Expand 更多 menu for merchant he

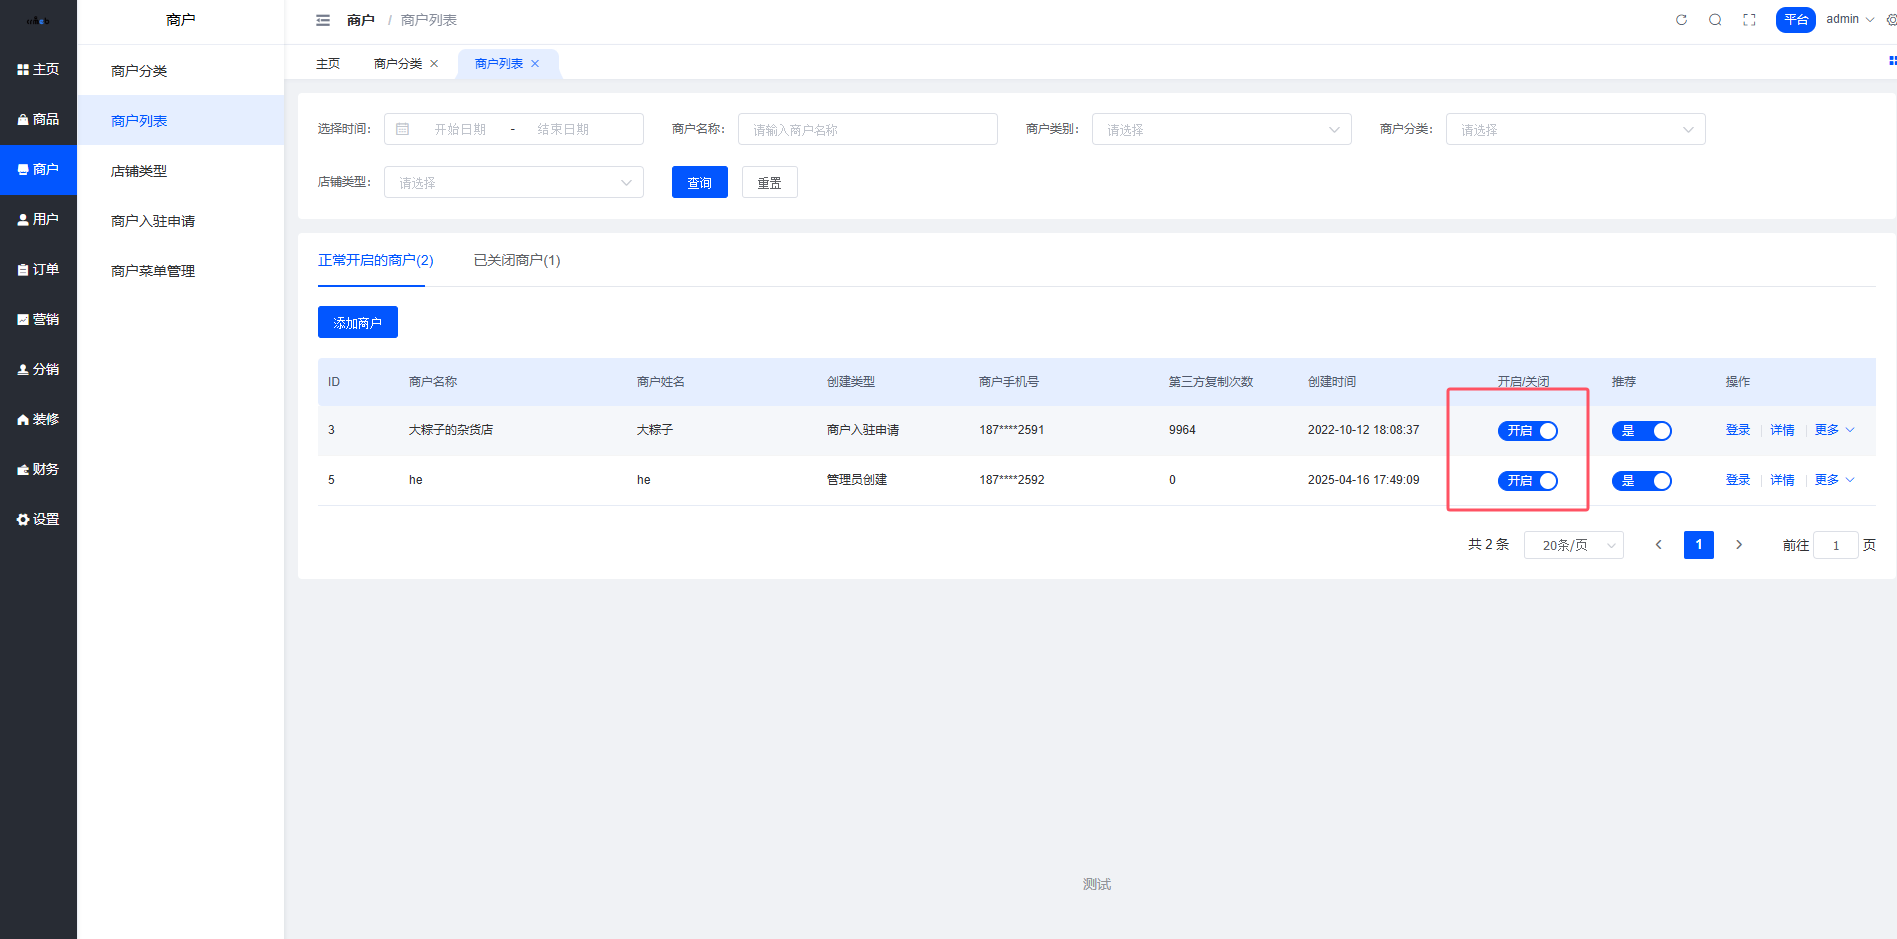click(1833, 480)
